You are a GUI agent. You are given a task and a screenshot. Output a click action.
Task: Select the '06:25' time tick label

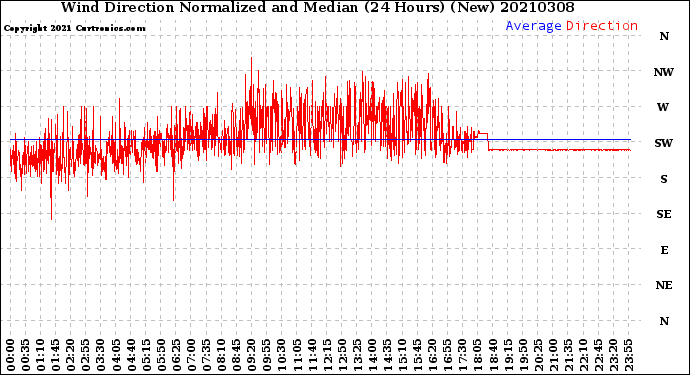pos(176,355)
